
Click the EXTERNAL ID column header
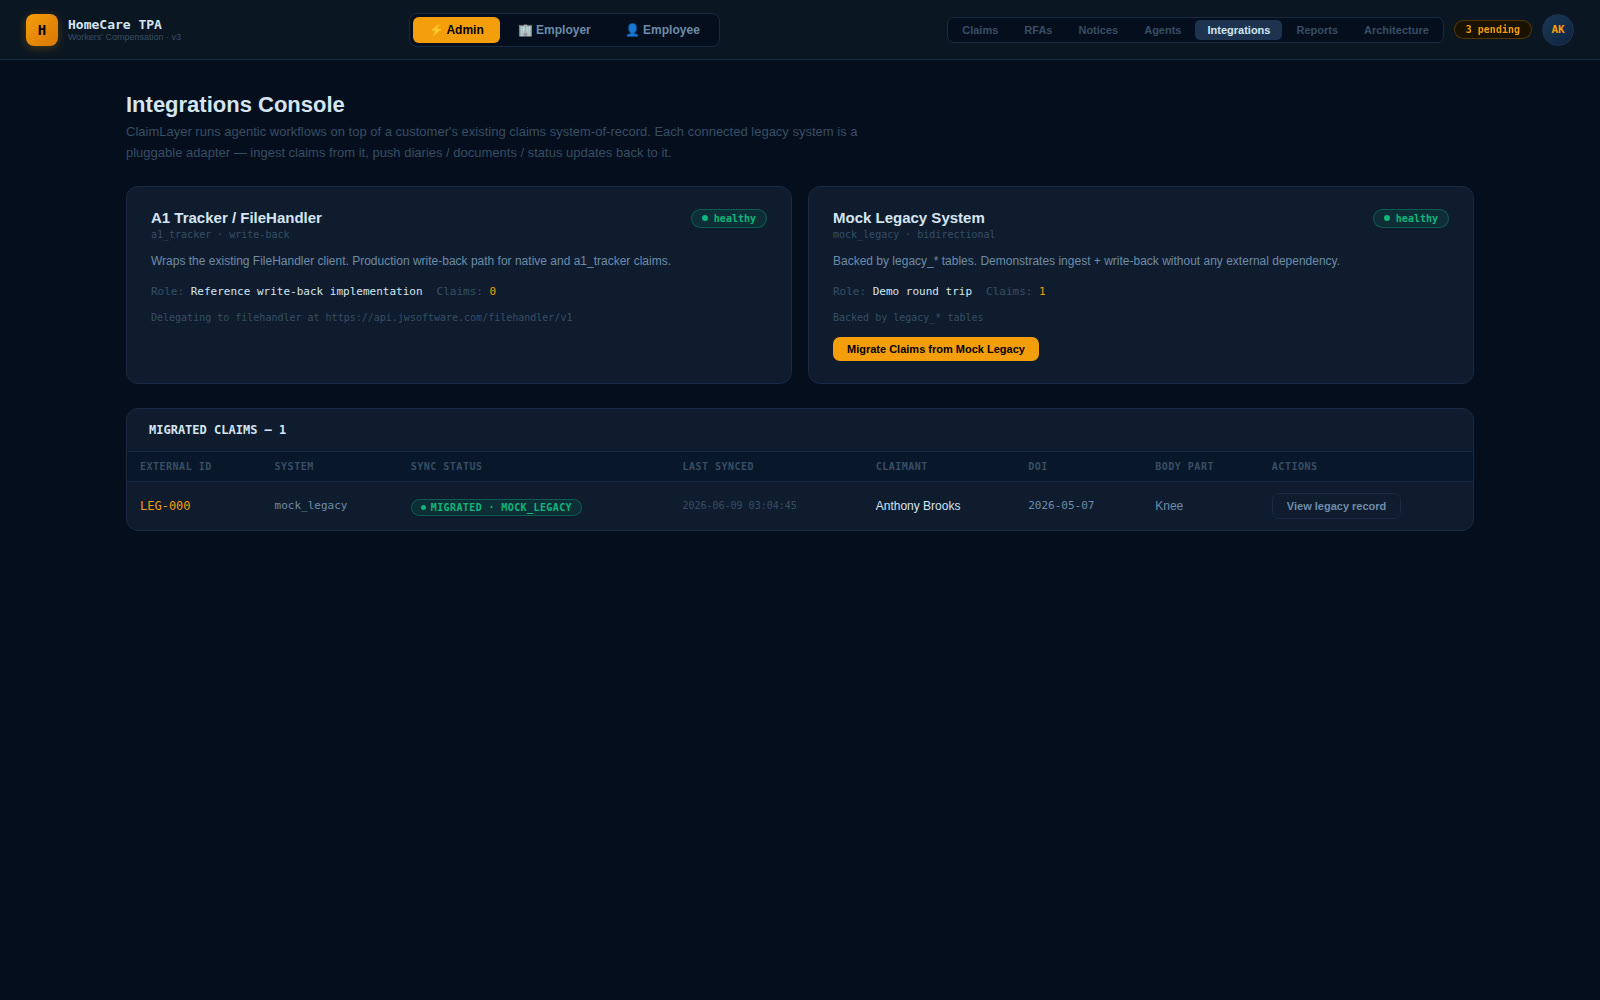click(x=176, y=467)
